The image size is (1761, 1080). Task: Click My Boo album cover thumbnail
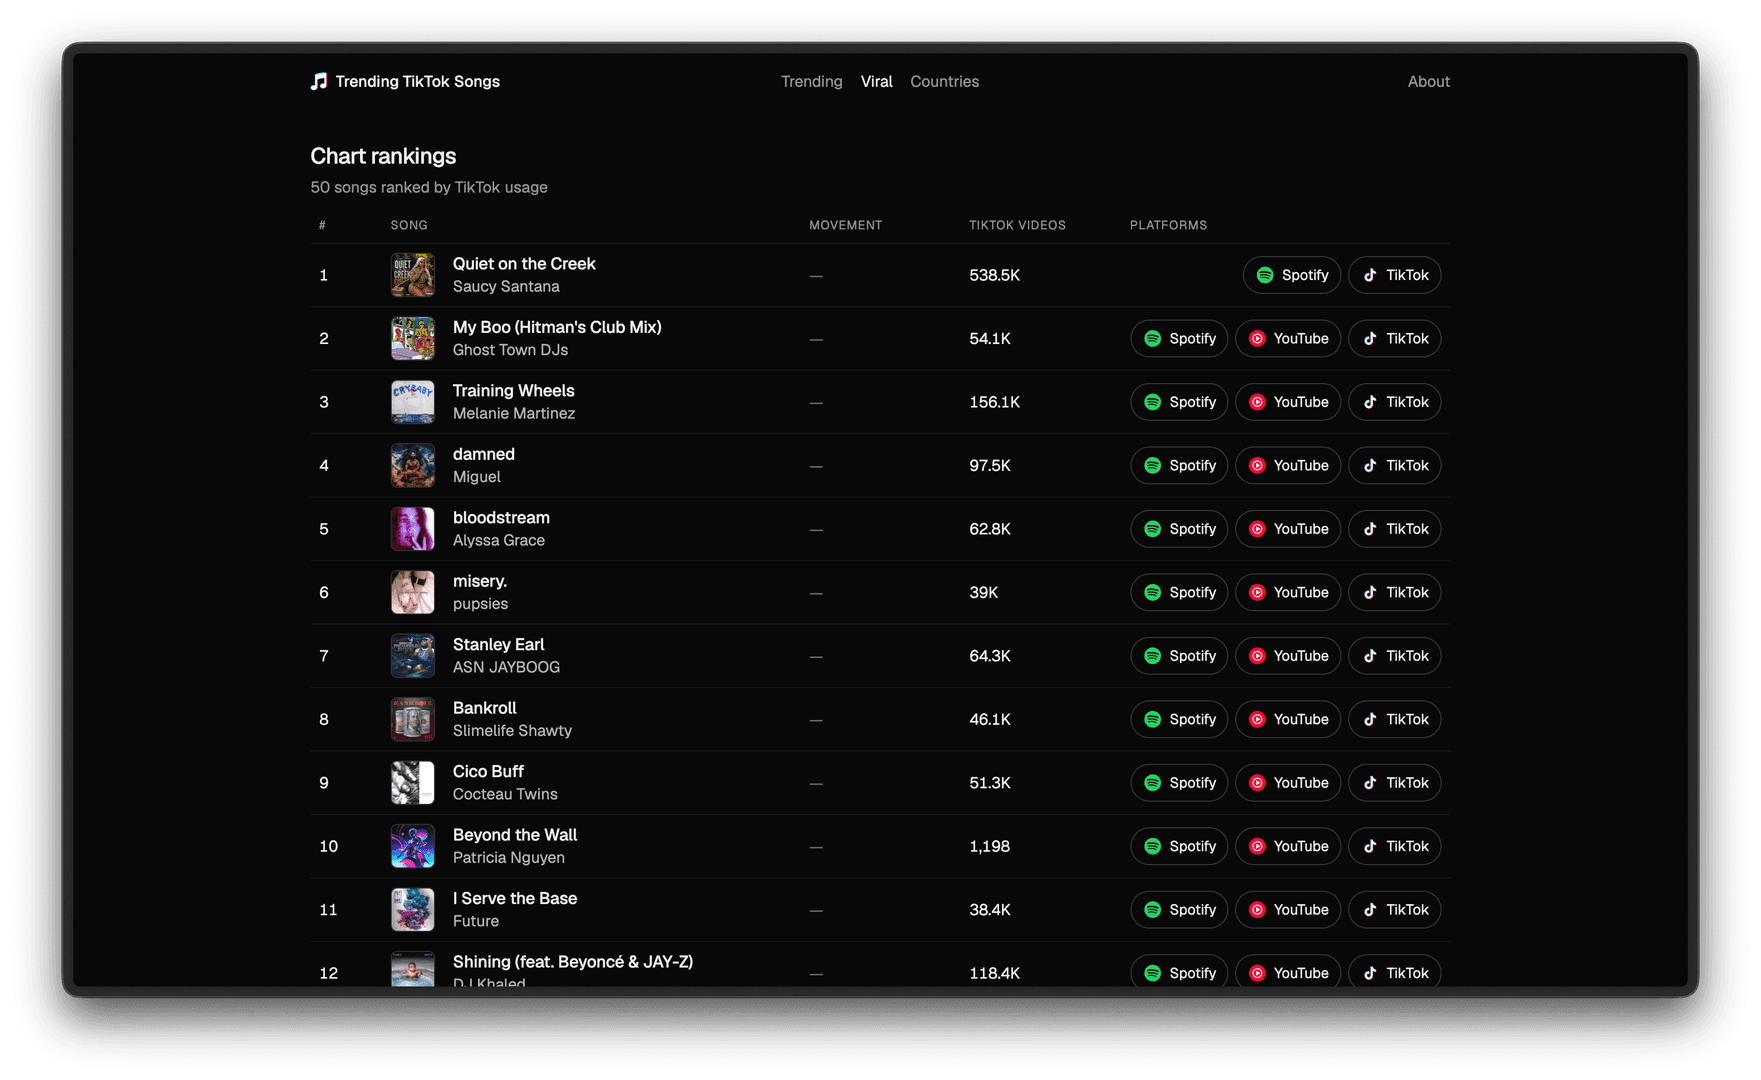tap(412, 339)
